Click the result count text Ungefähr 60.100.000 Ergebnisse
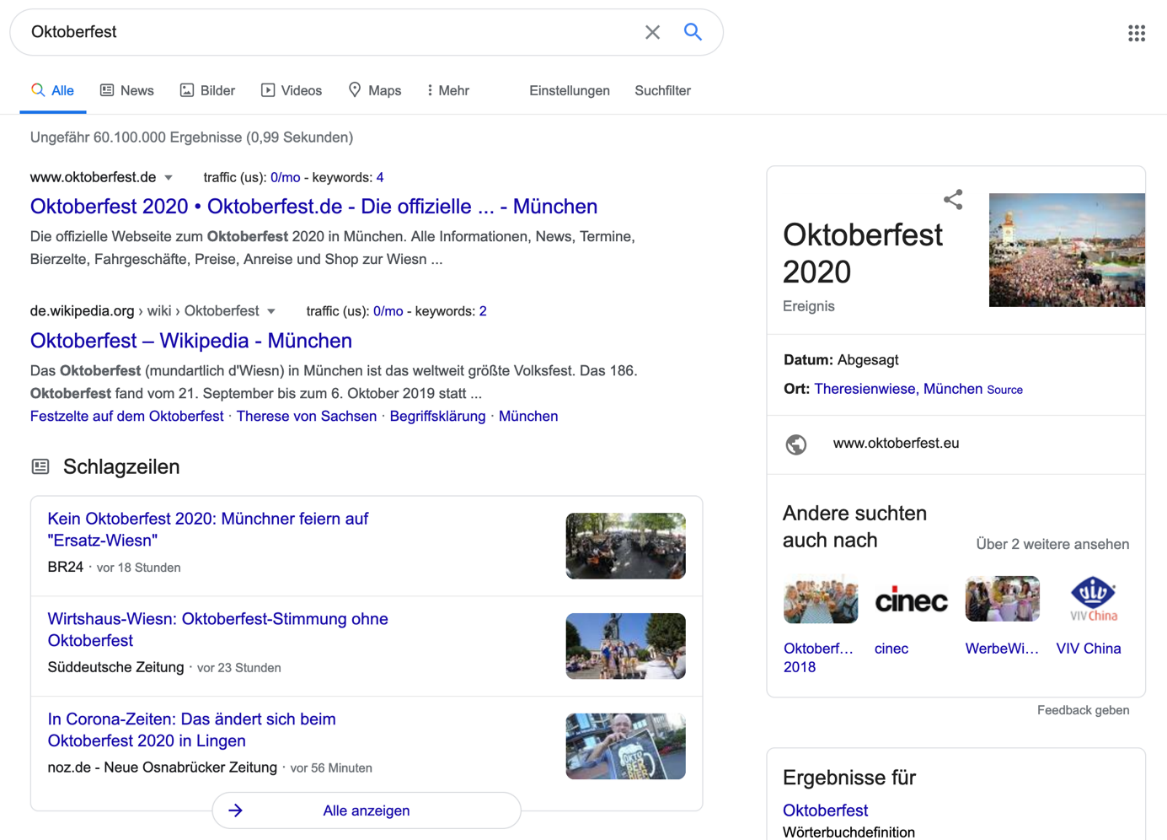 coord(191,138)
